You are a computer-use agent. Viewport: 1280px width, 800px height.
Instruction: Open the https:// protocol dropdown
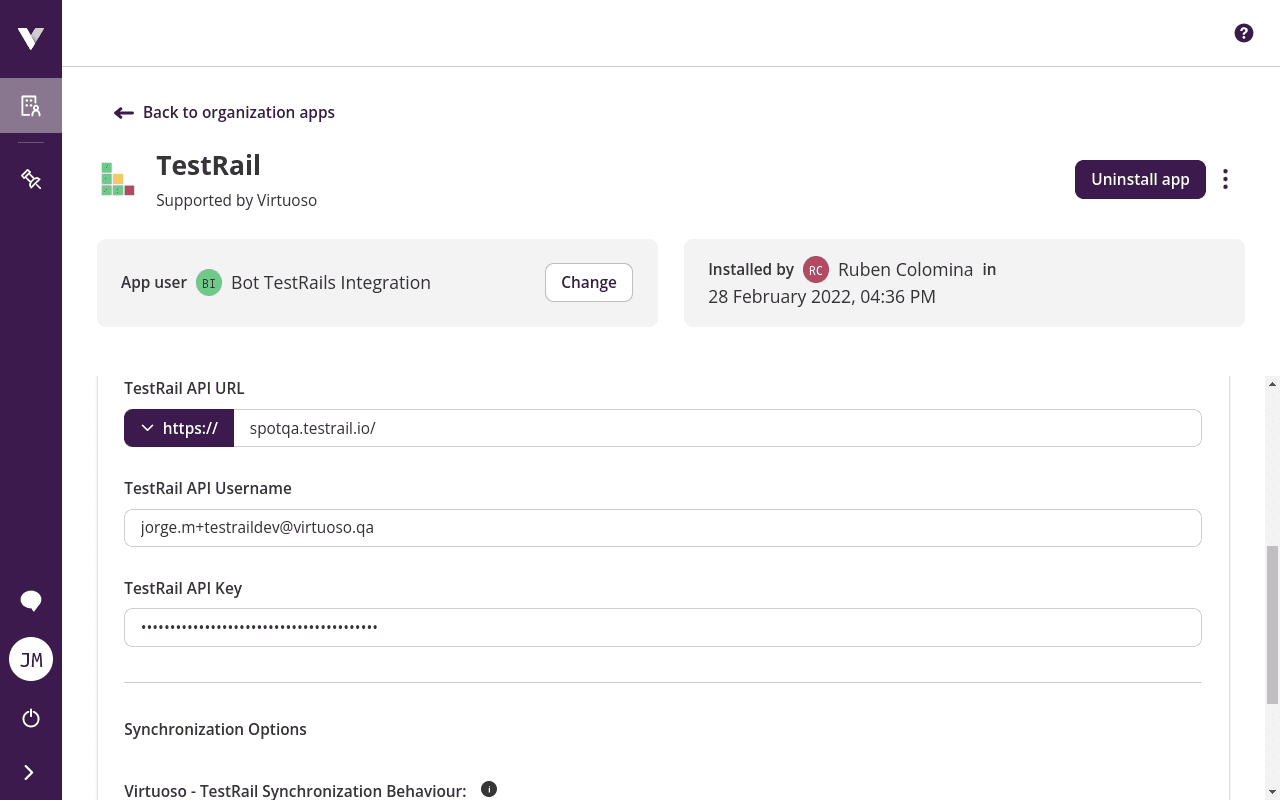tap(179, 427)
